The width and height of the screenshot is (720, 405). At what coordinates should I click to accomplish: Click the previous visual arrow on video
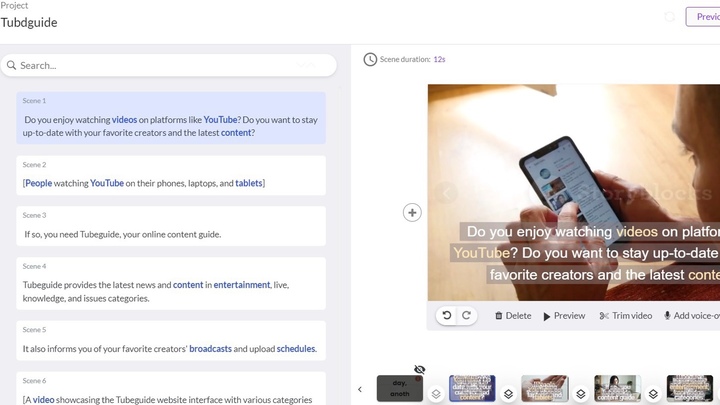coord(447,193)
